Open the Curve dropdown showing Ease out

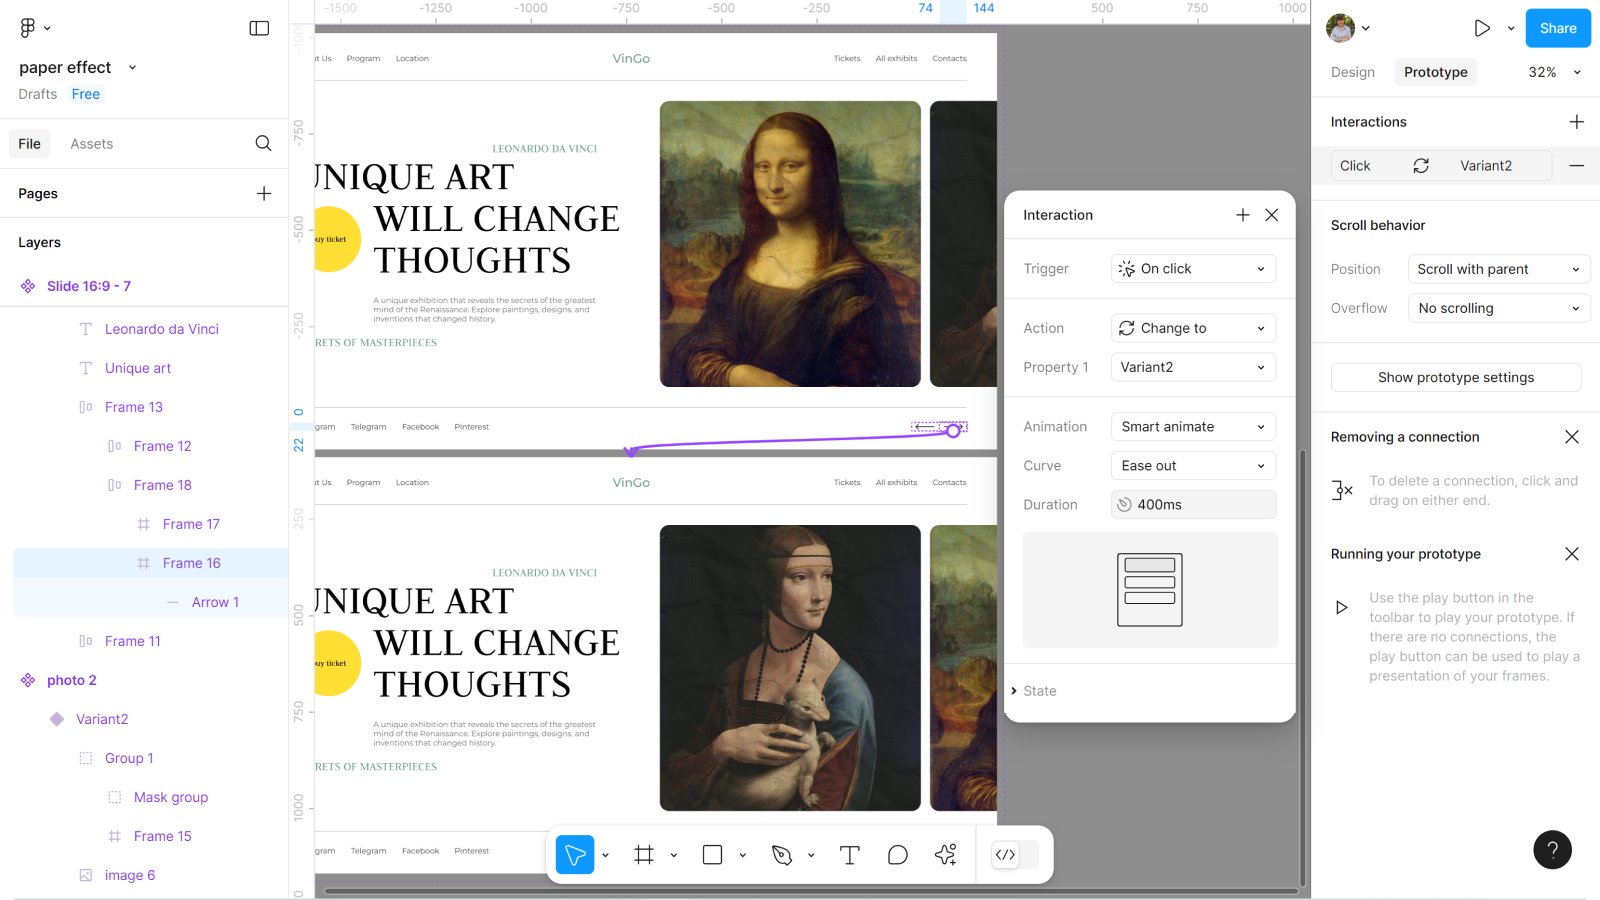[x=1193, y=466]
